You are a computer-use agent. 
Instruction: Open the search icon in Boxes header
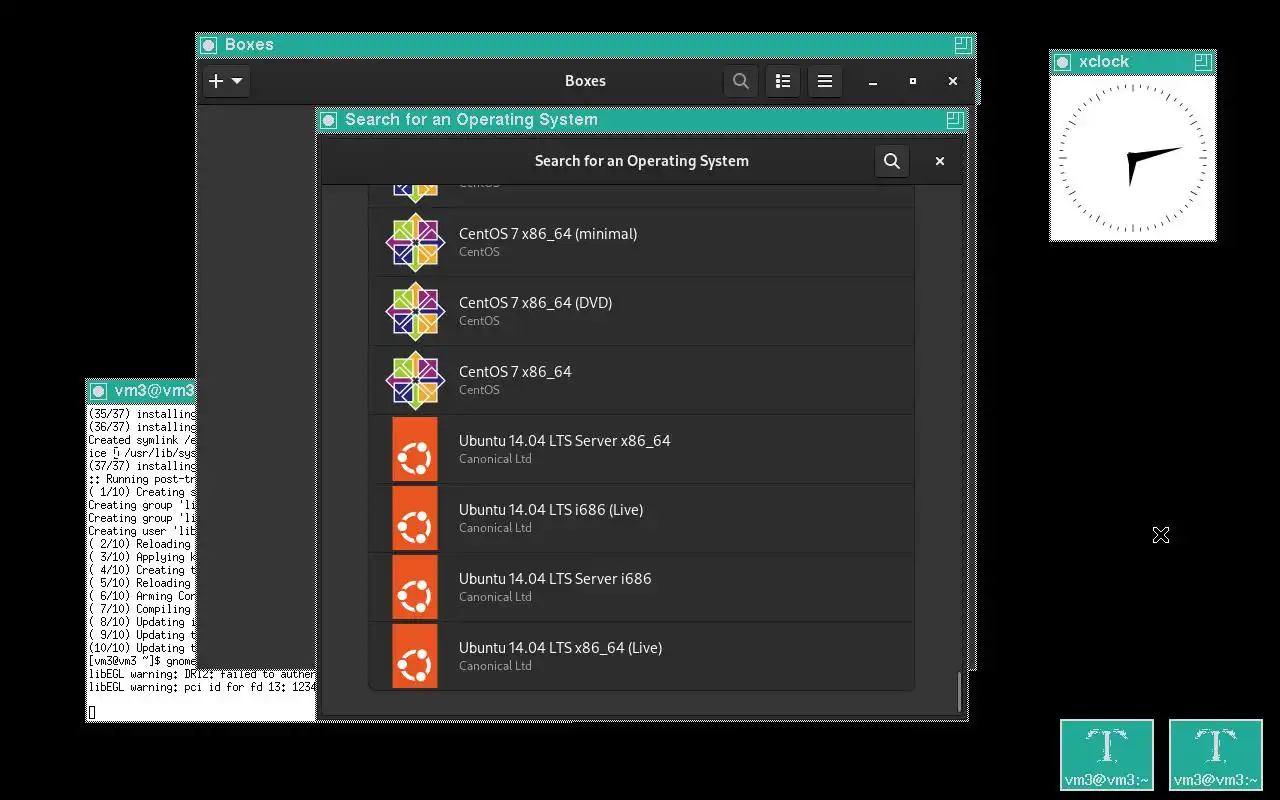pyautogui.click(x=740, y=81)
